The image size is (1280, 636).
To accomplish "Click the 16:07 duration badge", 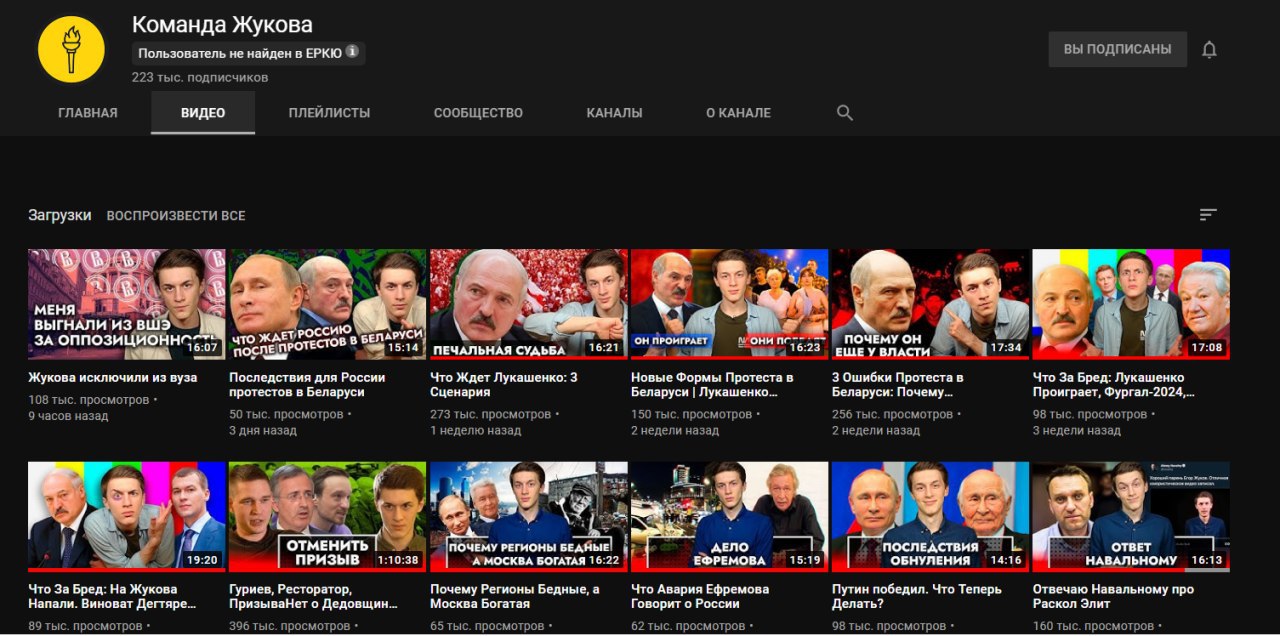I will point(204,348).
